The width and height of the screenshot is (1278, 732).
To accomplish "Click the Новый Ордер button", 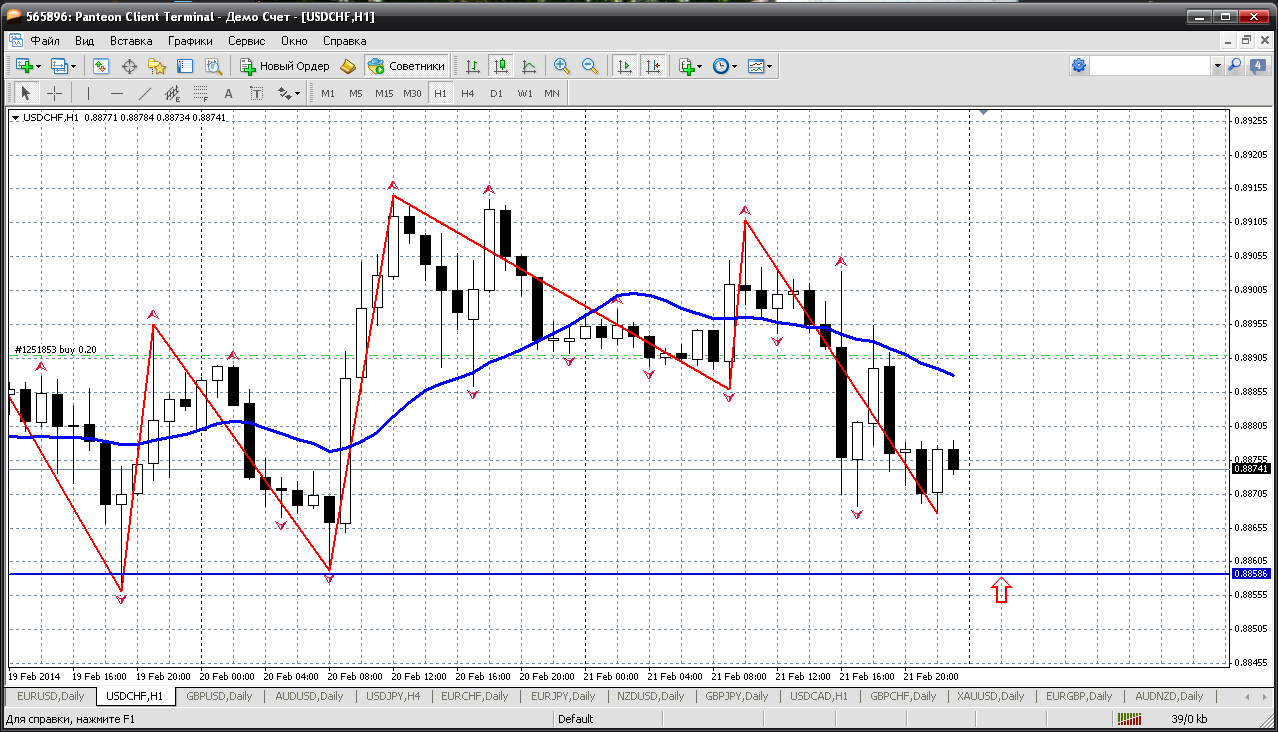I will click(285, 66).
